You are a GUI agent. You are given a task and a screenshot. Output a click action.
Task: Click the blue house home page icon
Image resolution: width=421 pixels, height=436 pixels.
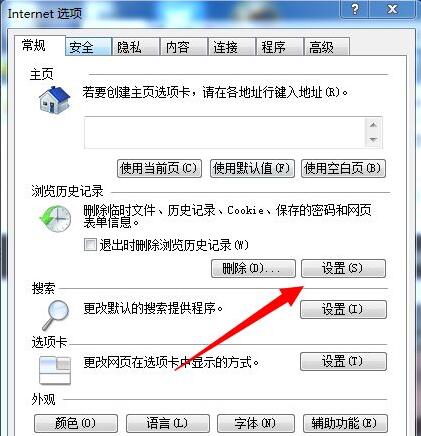pyautogui.click(x=54, y=100)
